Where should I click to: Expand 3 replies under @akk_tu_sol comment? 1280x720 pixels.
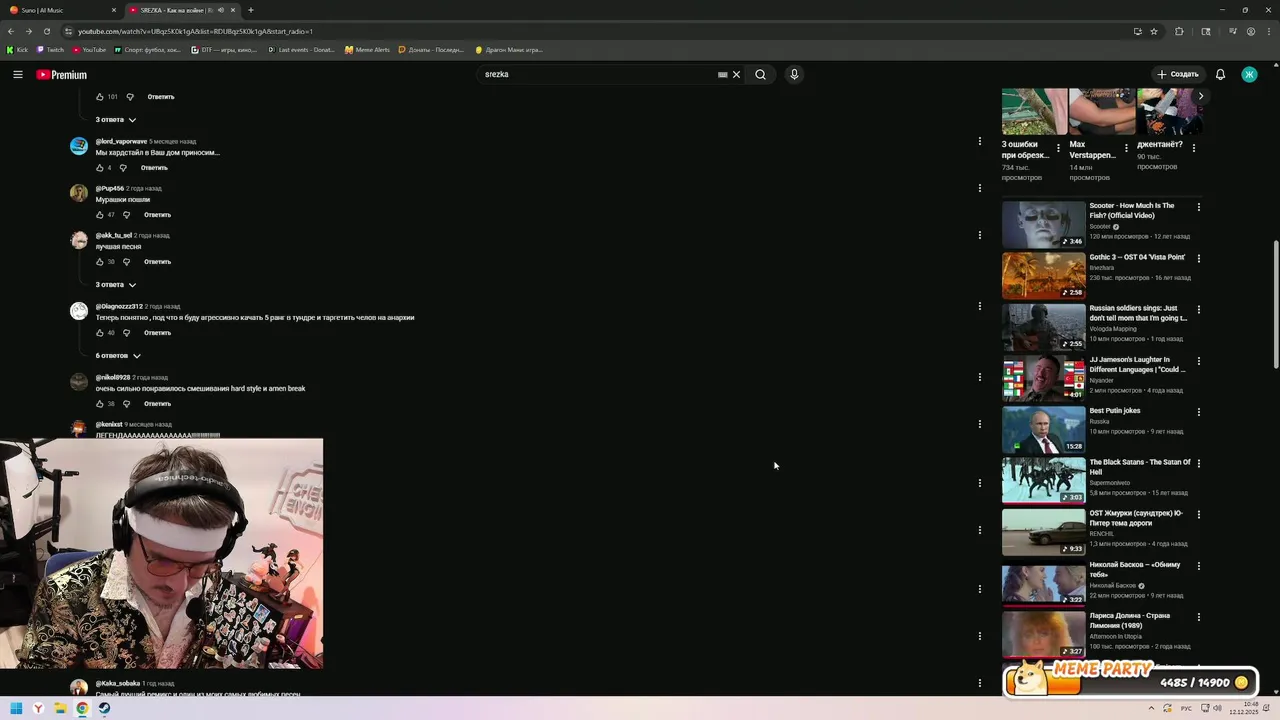(115, 285)
